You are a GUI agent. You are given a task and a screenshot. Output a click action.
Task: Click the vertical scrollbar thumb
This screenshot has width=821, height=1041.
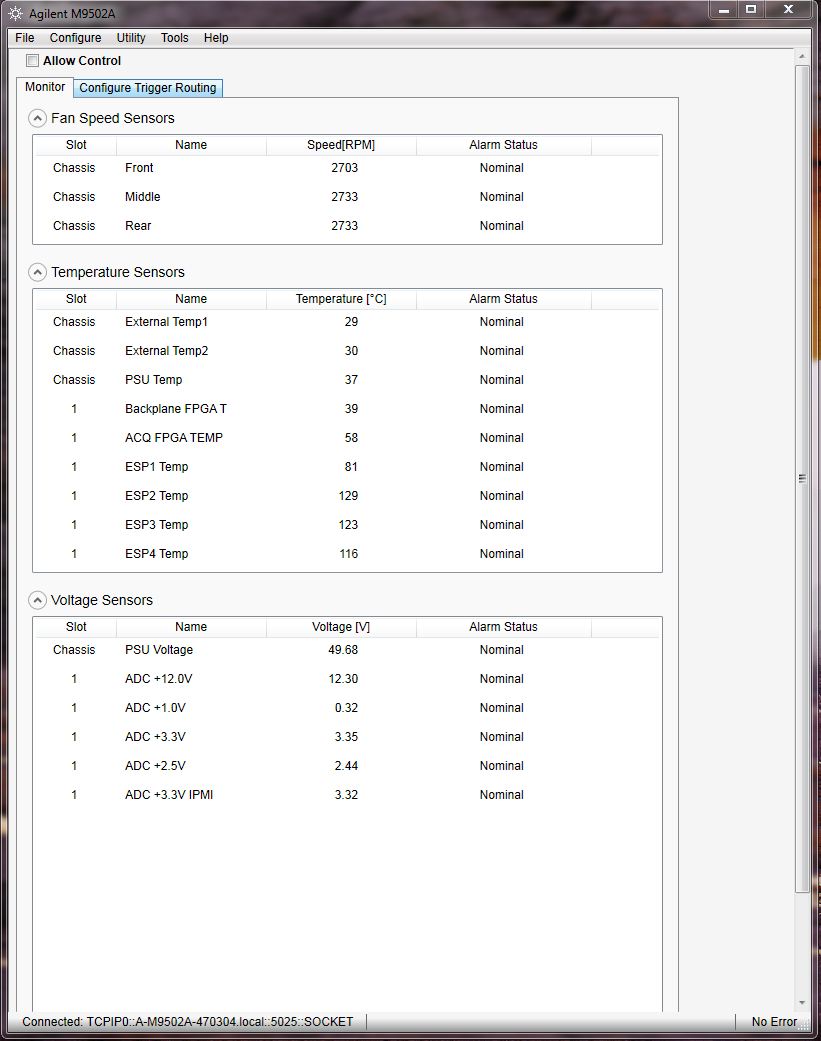802,478
